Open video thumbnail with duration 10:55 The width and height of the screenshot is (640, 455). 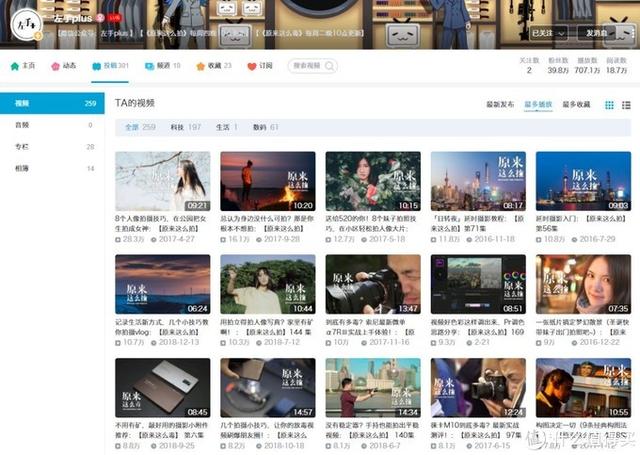tap(584, 388)
